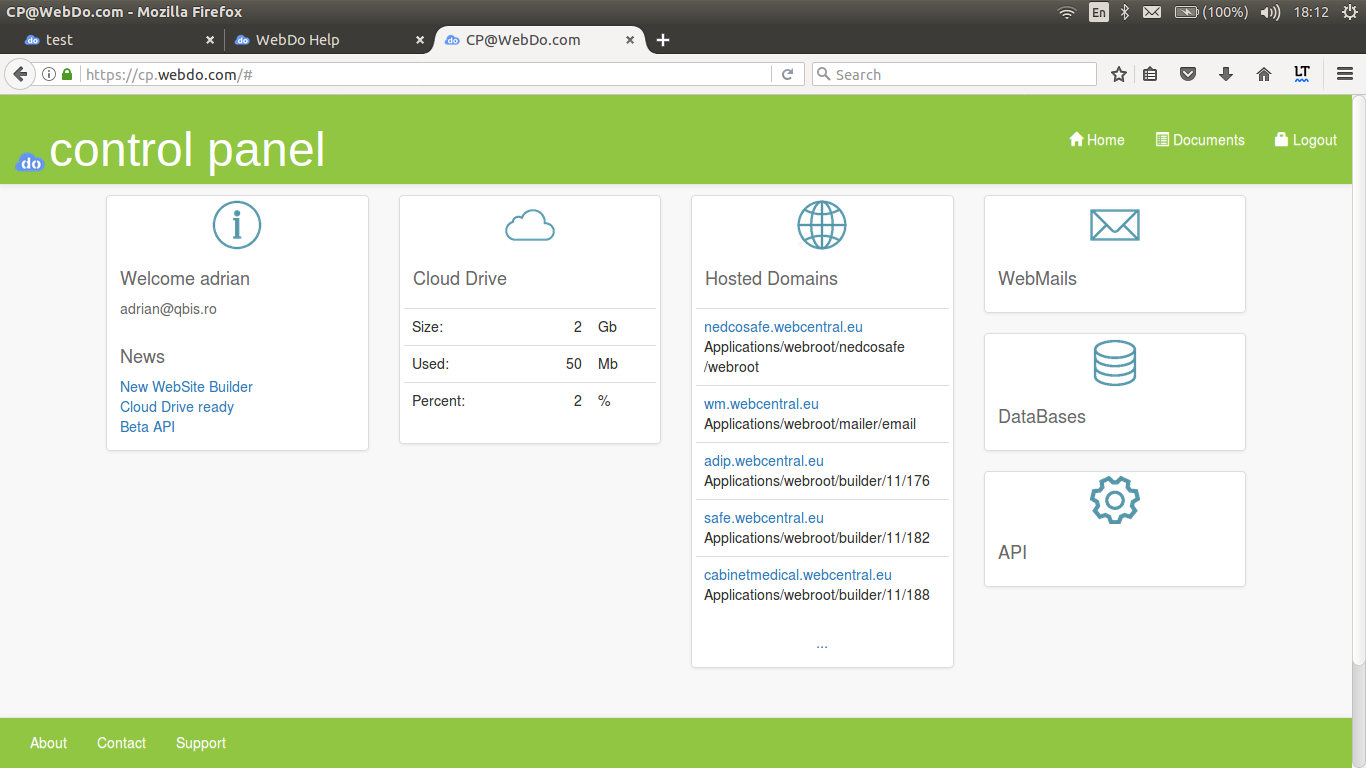Close the WebDo Help tab
The height and width of the screenshot is (768, 1366).
coord(420,40)
